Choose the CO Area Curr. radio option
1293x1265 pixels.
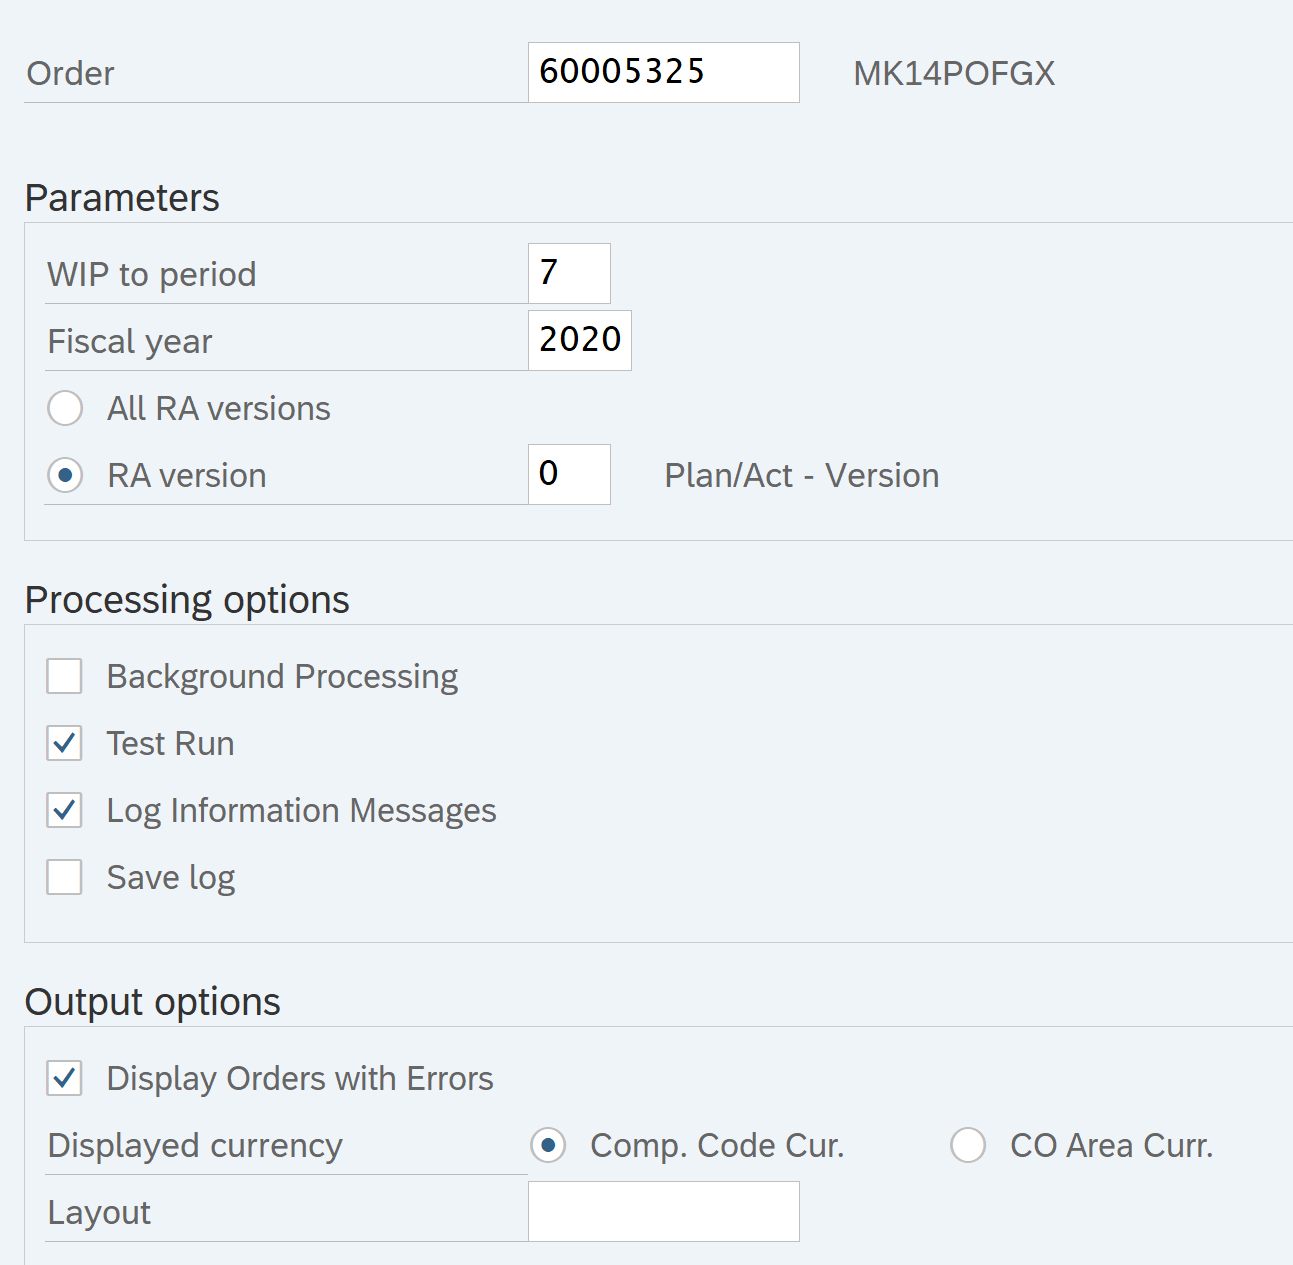pos(968,1145)
